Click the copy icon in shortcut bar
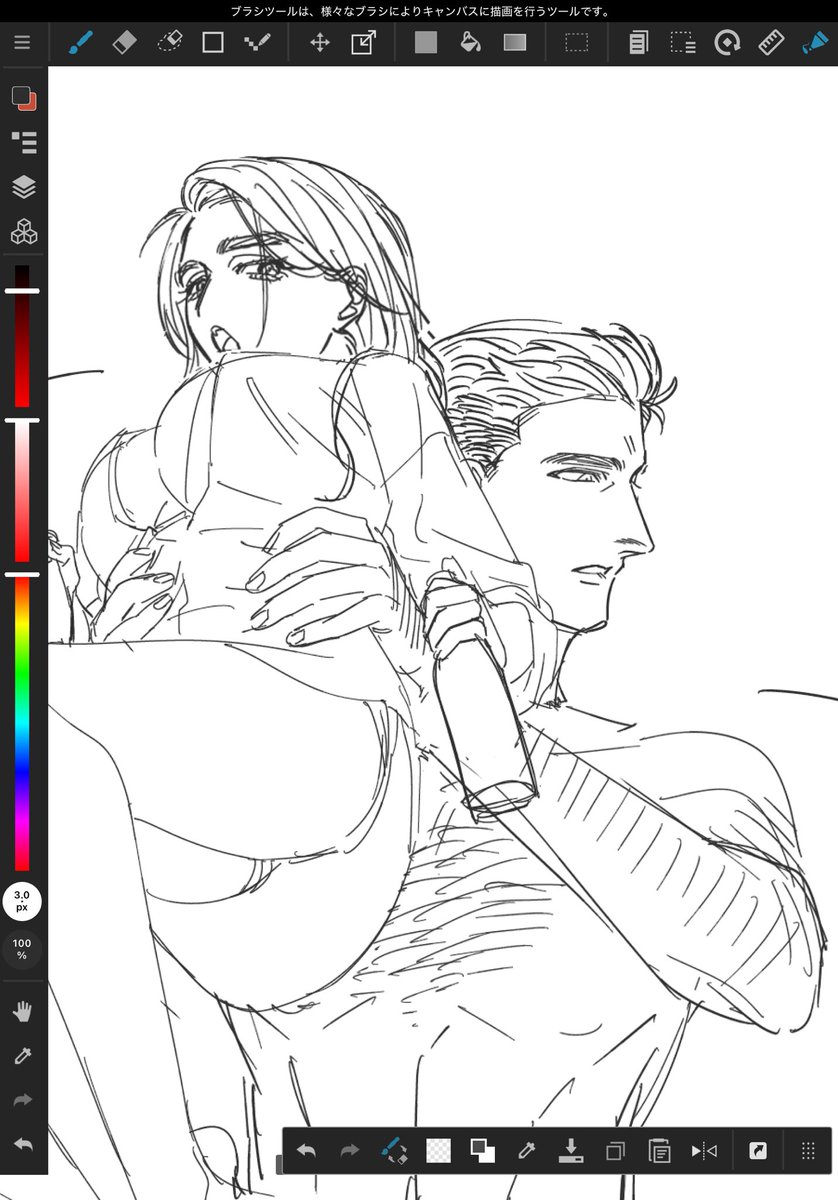The image size is (838, 1200). [x=615, y=1151]
